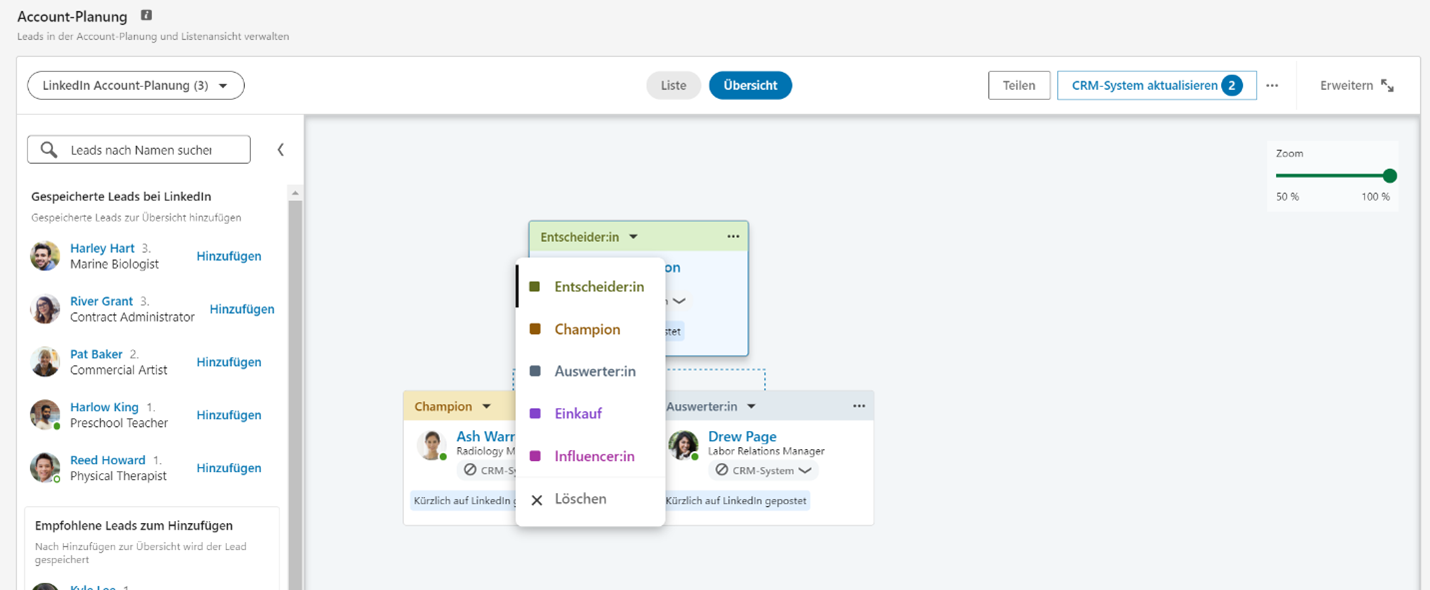Open the three-dot menu beside CRM-System aktualisieren
1430x590 pixels.
tap(1272, 86)
